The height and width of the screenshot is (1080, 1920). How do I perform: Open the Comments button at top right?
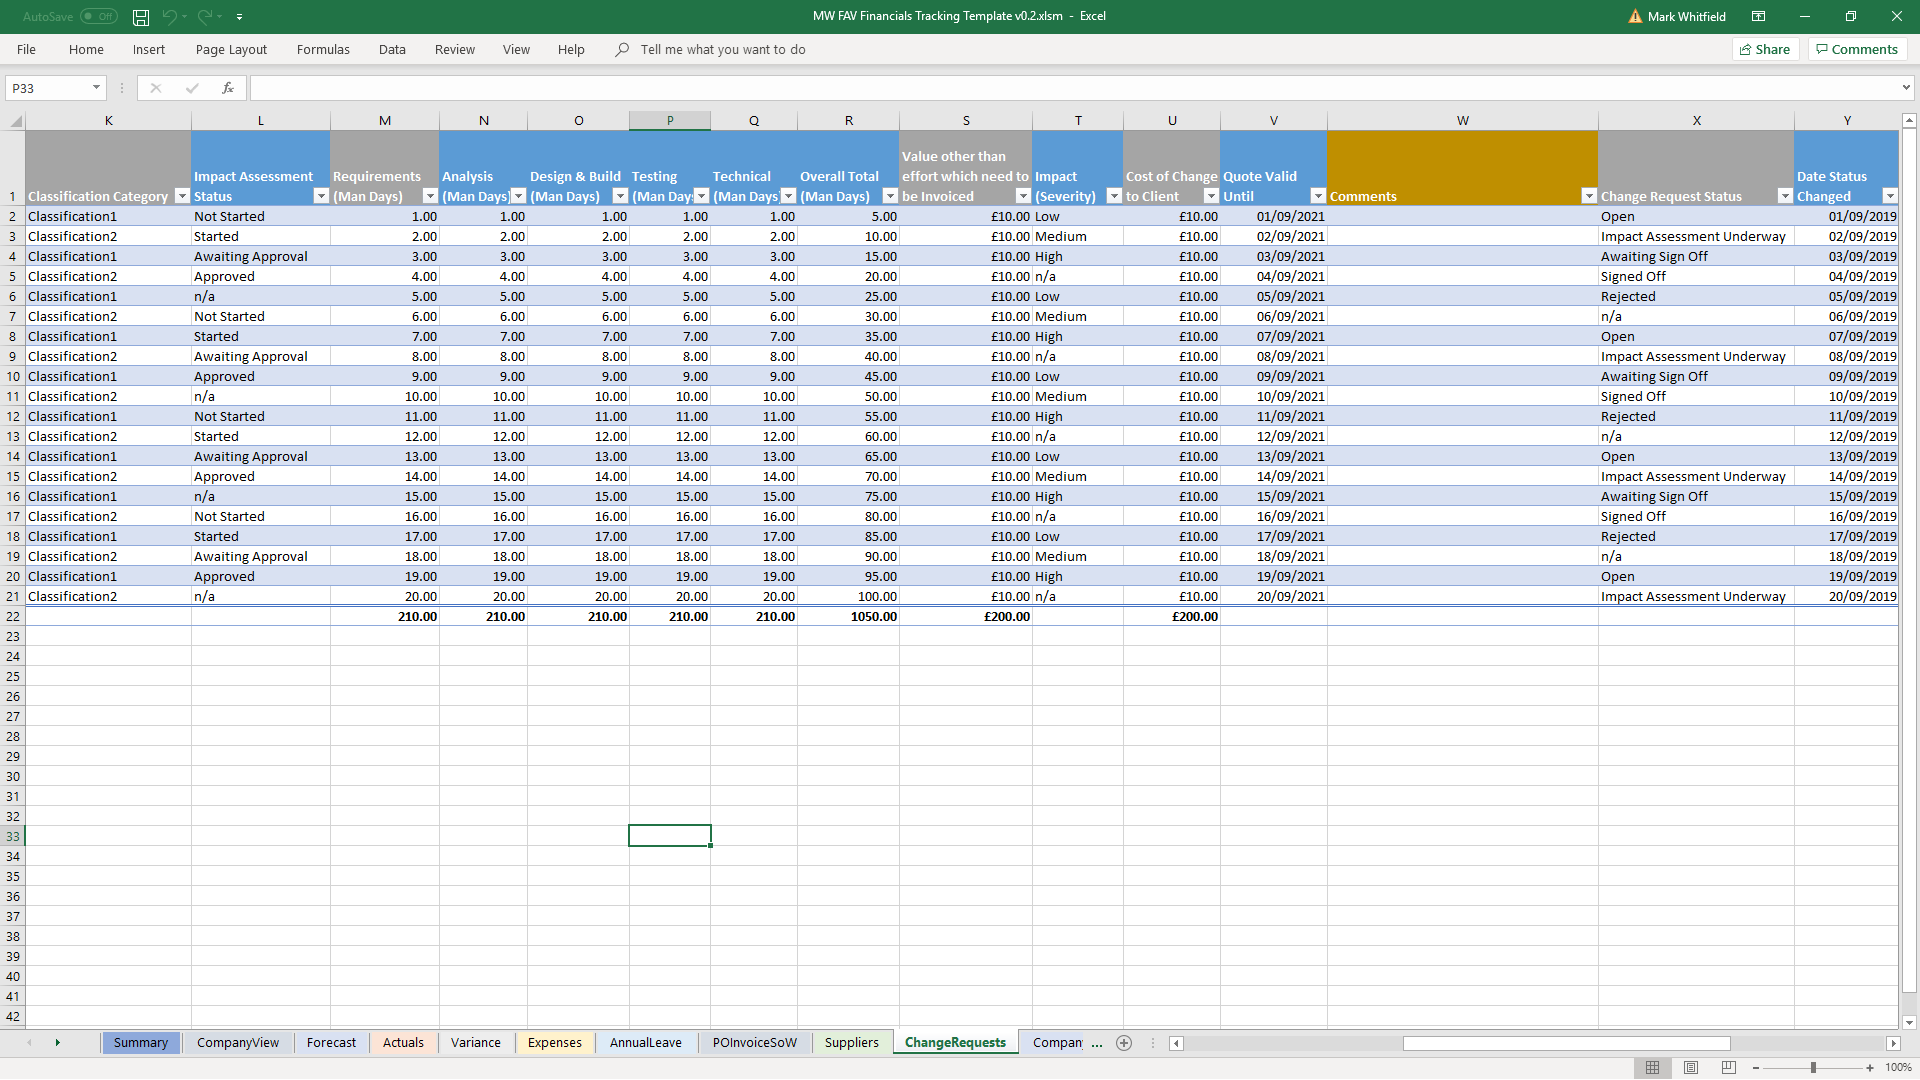click(1857, 49)
